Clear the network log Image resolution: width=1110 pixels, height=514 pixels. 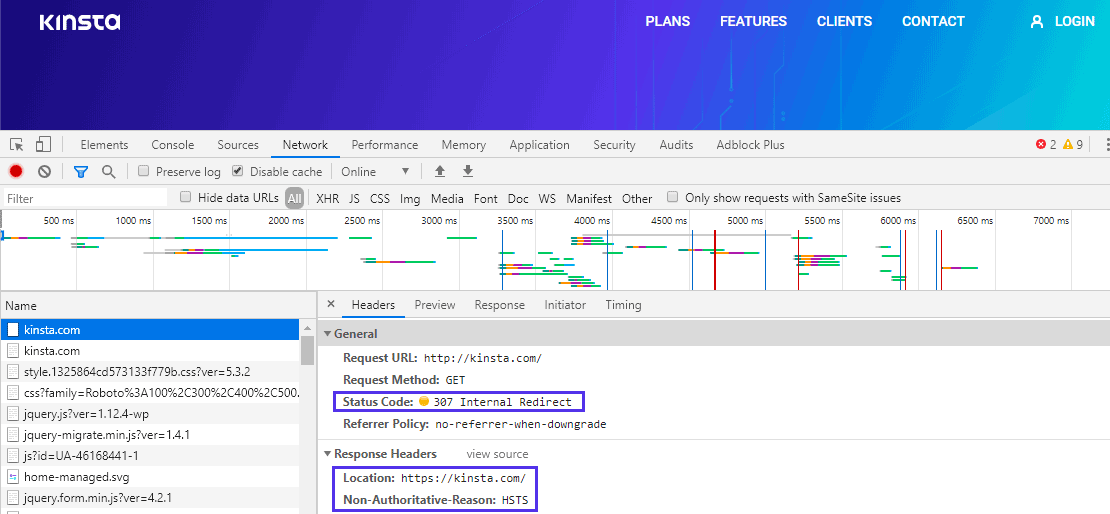(x=44, y=171)
